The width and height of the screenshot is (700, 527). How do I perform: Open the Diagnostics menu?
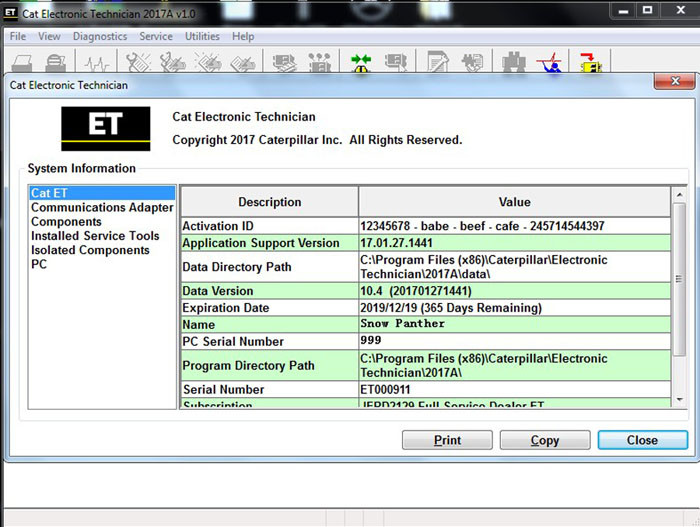tap(100, 36)
